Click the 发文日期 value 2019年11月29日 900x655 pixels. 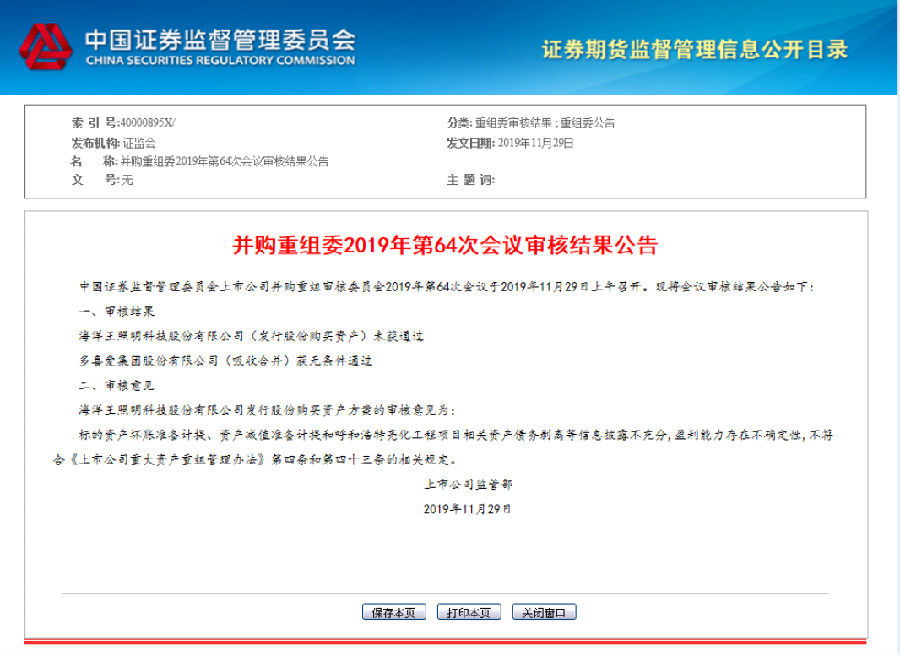pos(536,143)
